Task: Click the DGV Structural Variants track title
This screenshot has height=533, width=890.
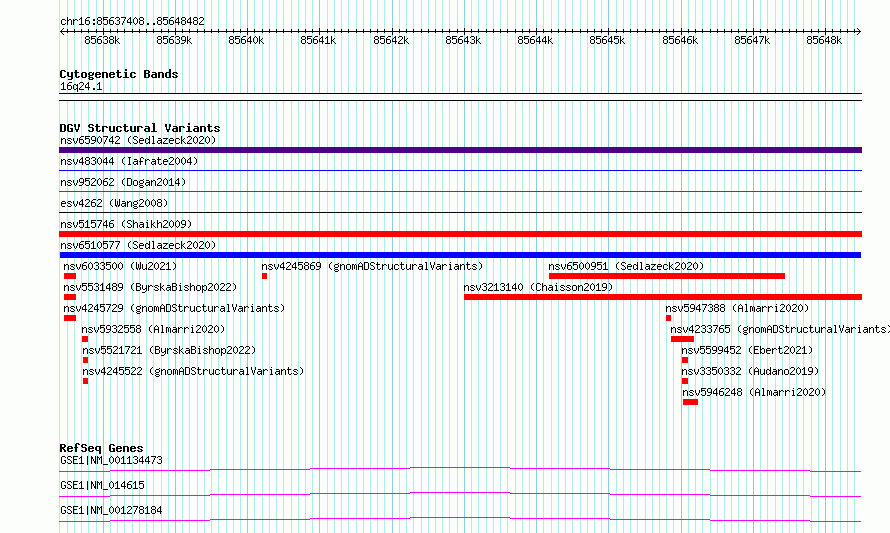Action: click(x=140, y=128)
